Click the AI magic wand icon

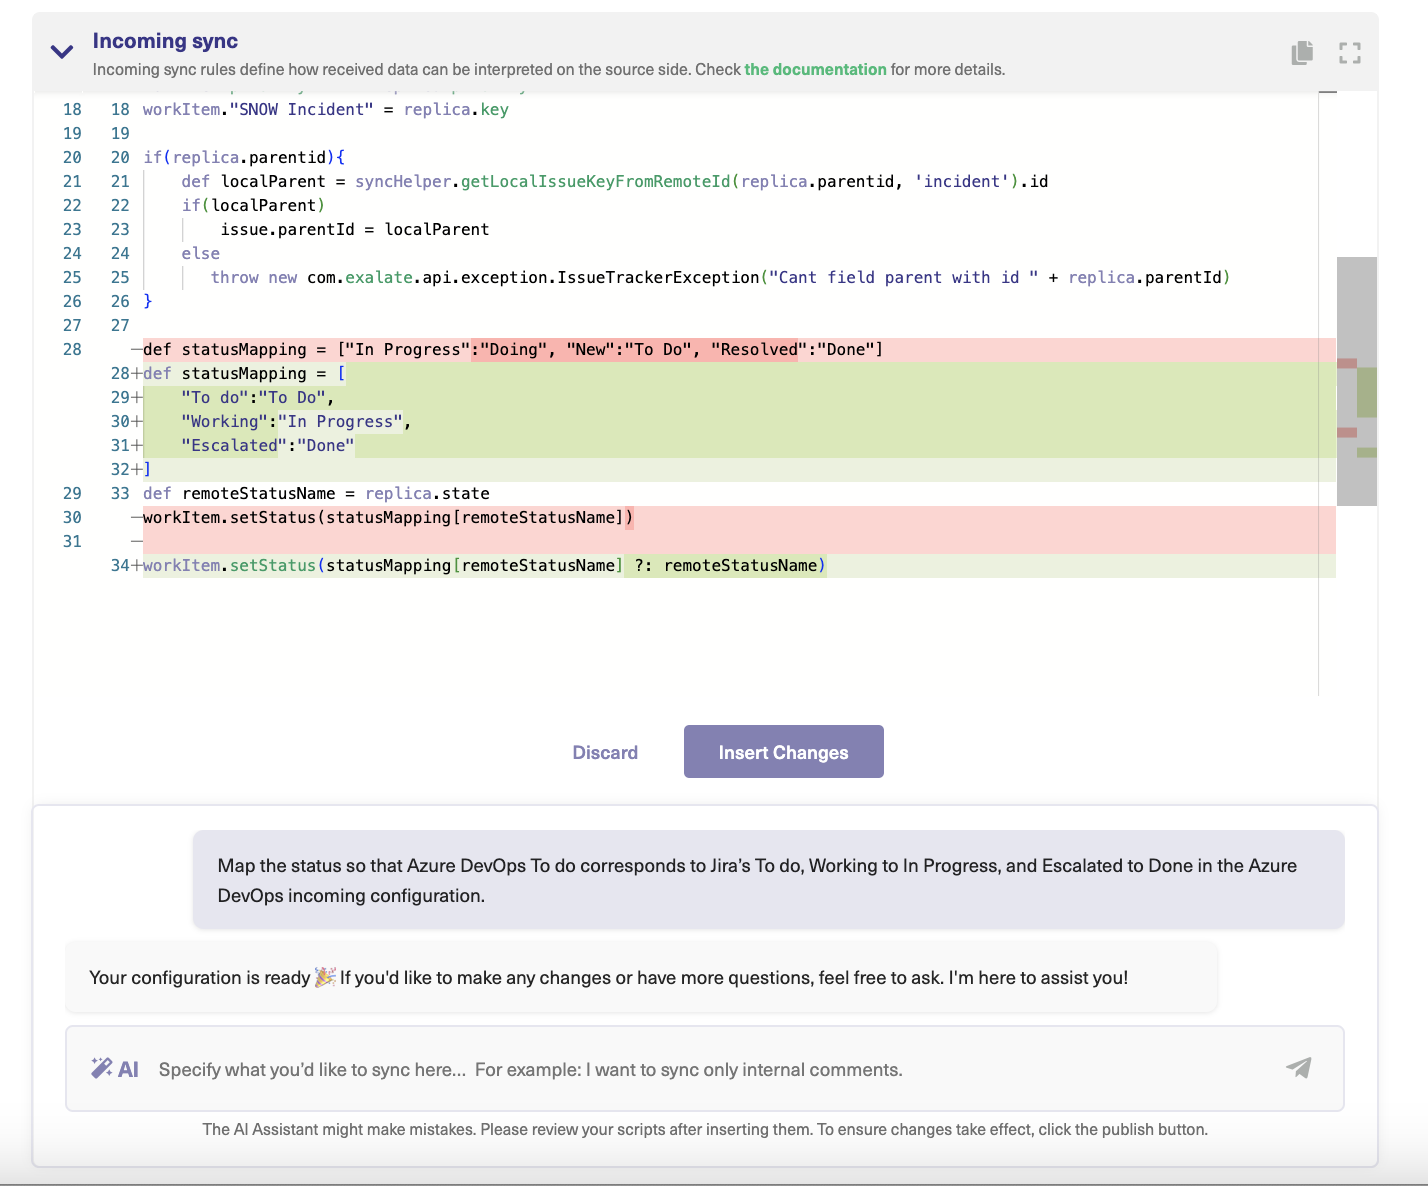(x=103, y=1066)
